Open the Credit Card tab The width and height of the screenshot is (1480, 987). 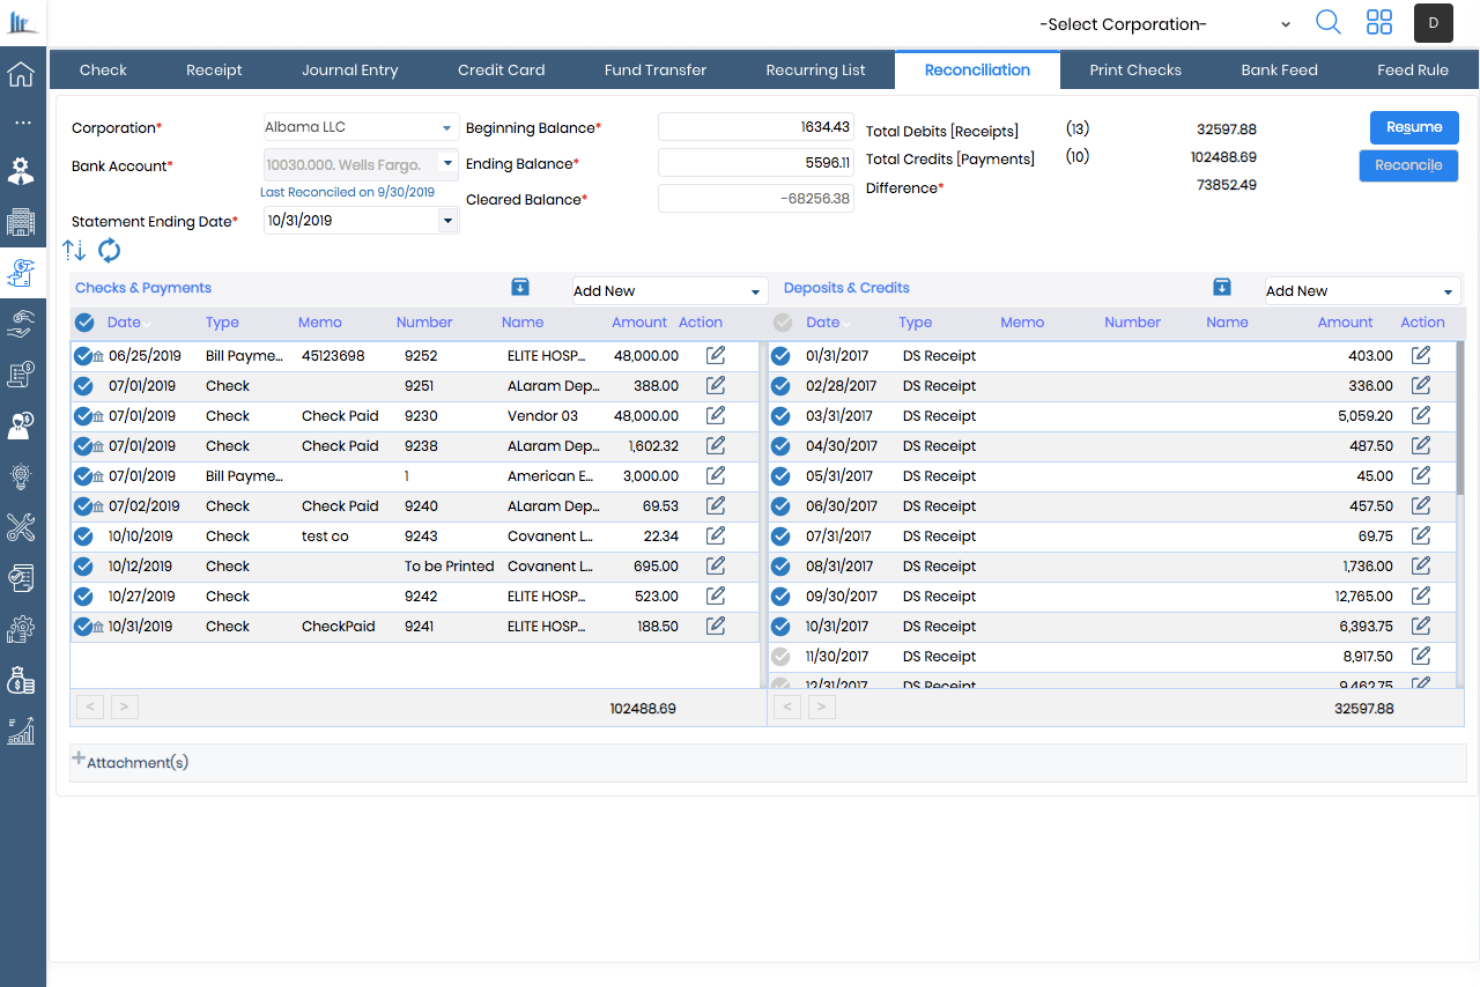501,70
